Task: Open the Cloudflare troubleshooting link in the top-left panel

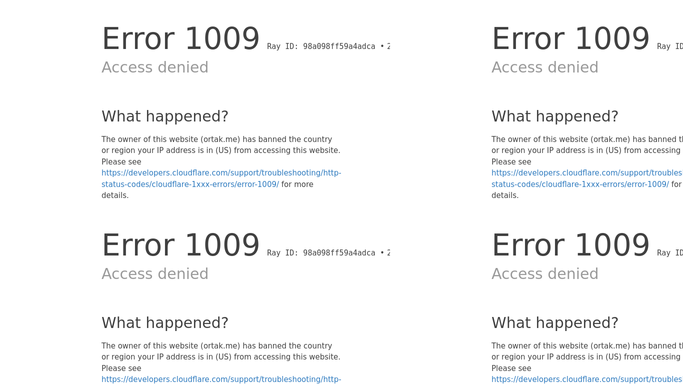Action: (221, 173)
